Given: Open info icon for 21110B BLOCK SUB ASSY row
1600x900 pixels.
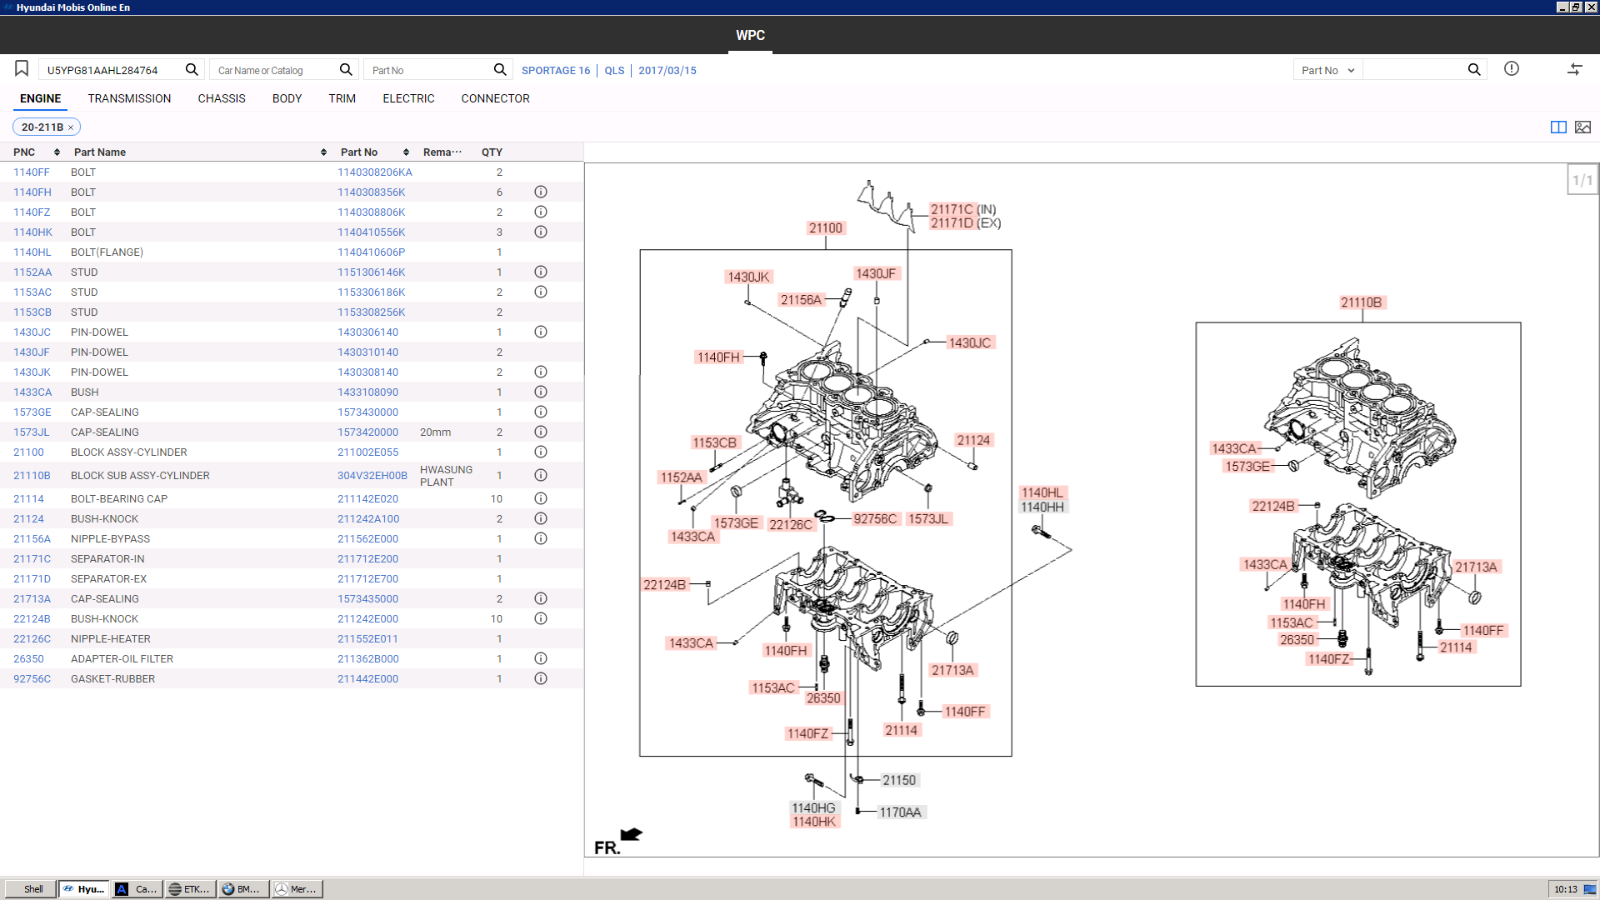Looking at the screenshot, I should (541, 476).
